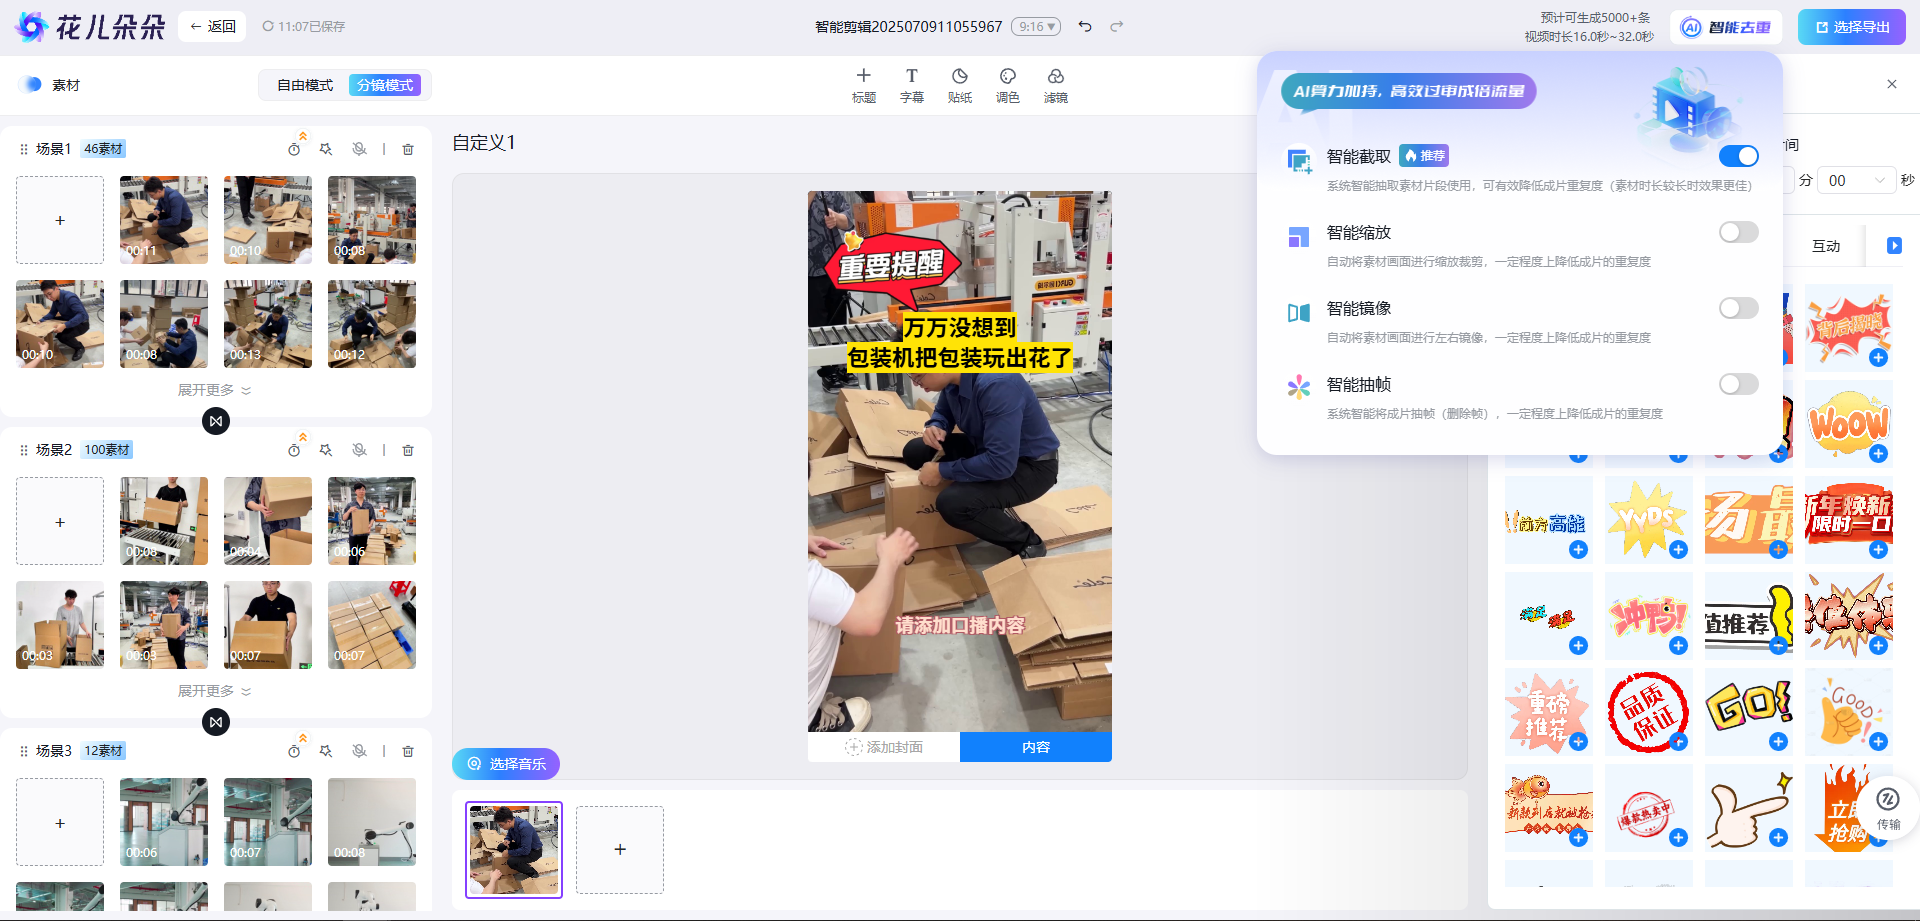Click the 传输 transfer floating icon
The image size is (1920, 921).
click(1888, 807)
